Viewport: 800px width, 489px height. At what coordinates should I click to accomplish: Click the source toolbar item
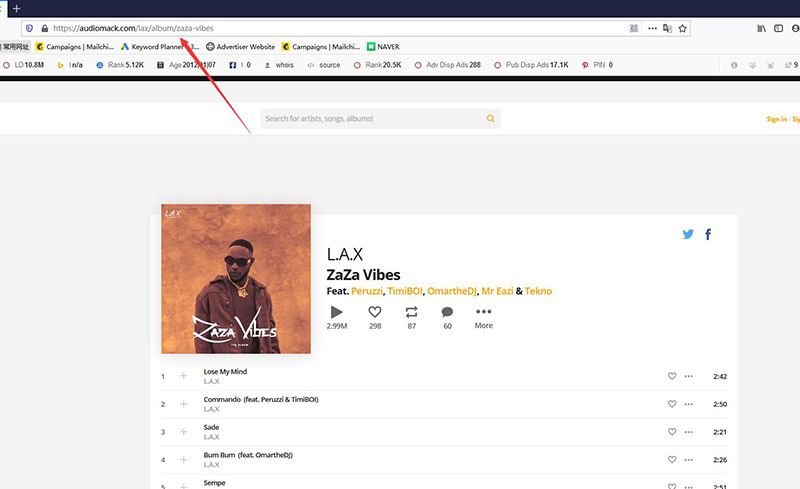(x=324, y=65)
